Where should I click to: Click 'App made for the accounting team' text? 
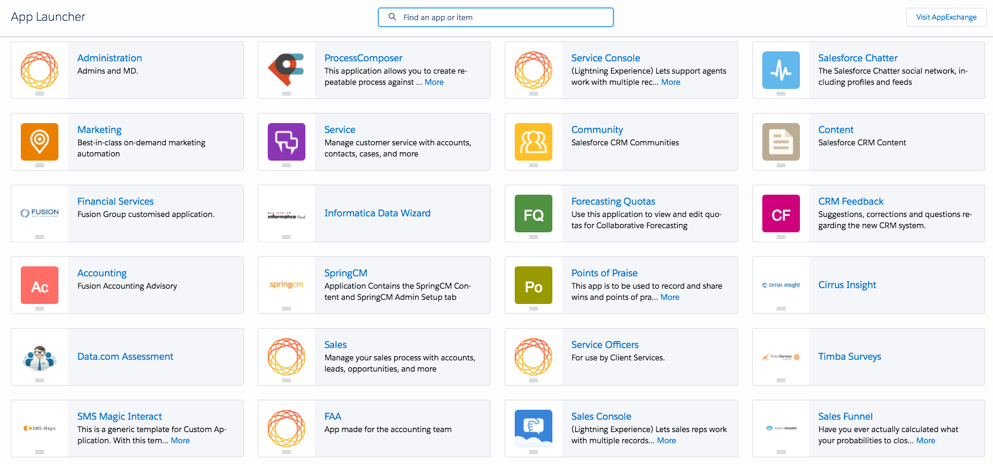tap(388, 429)
